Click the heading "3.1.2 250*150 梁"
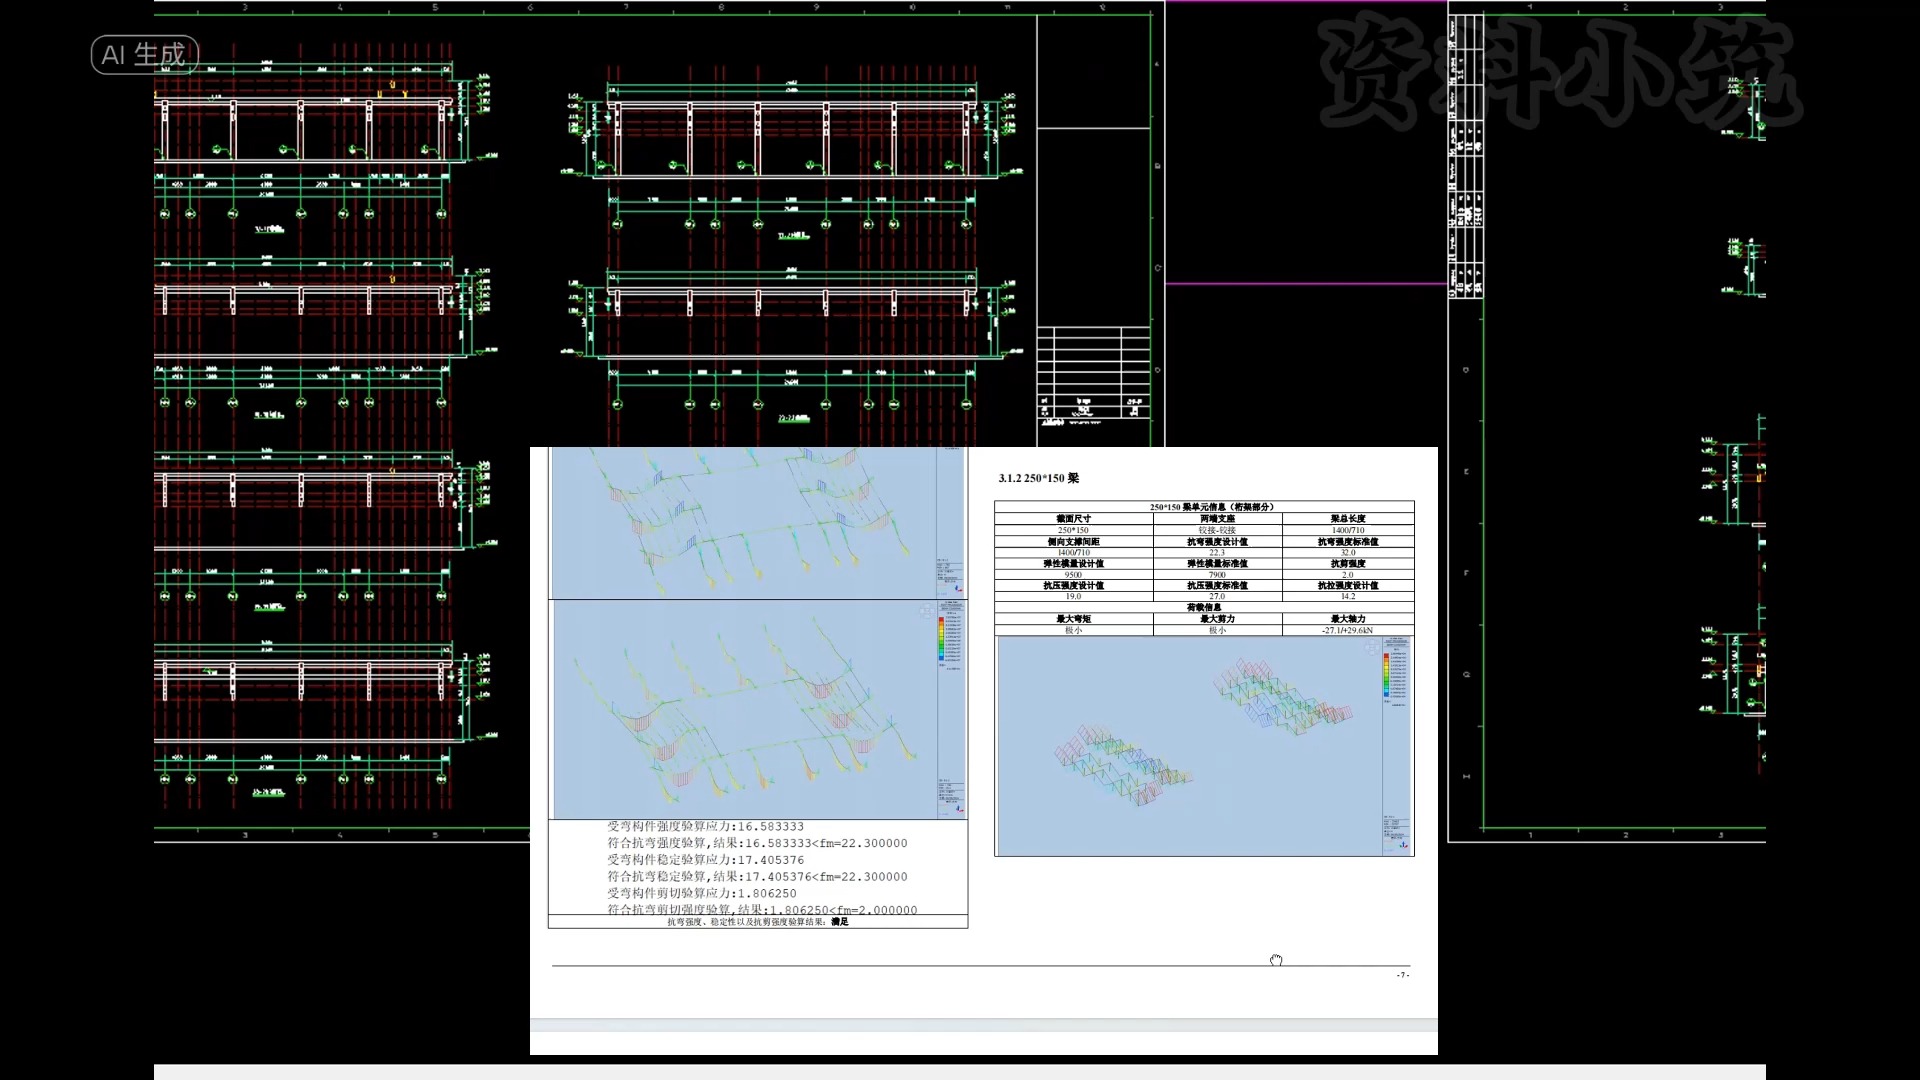Image resolution: width=1920 pixels, height=1080 pixels. (1038, 478)
